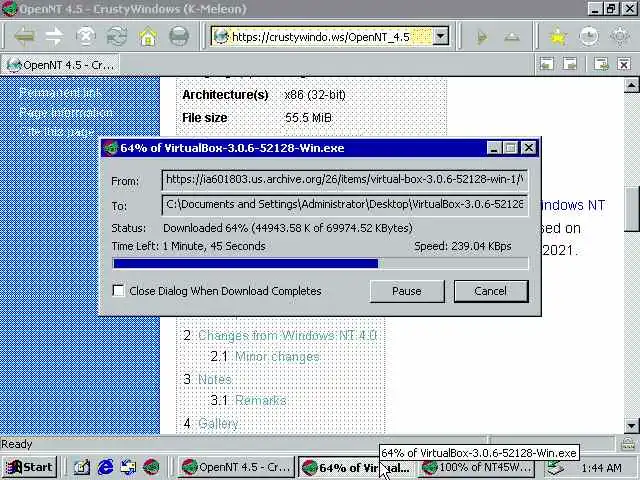Click the To destination path field
The height and width of the screenshot is (480, 640).
345,204
